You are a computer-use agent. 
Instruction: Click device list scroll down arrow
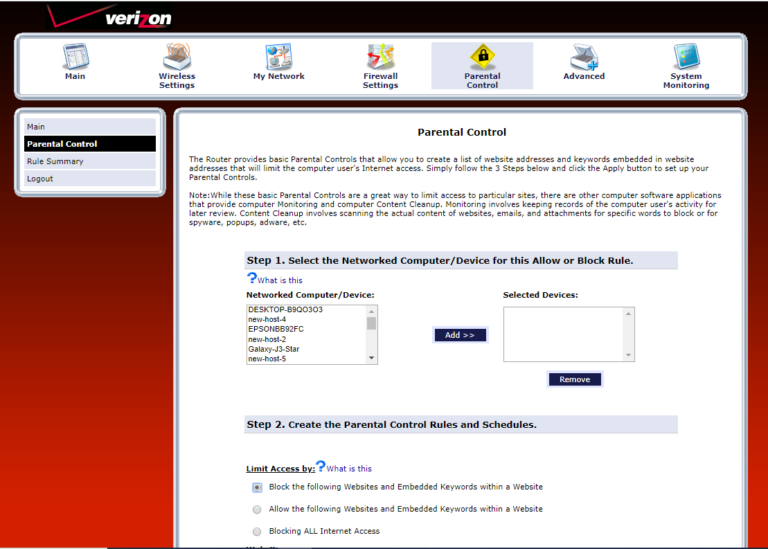371,358
